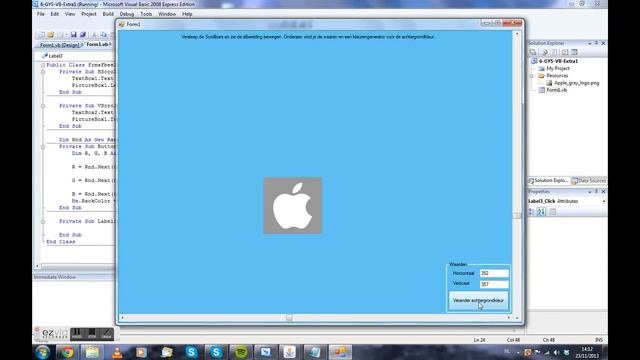Open the Project menu
Viewport: 640px width, 360px height.
pos(89,14)
